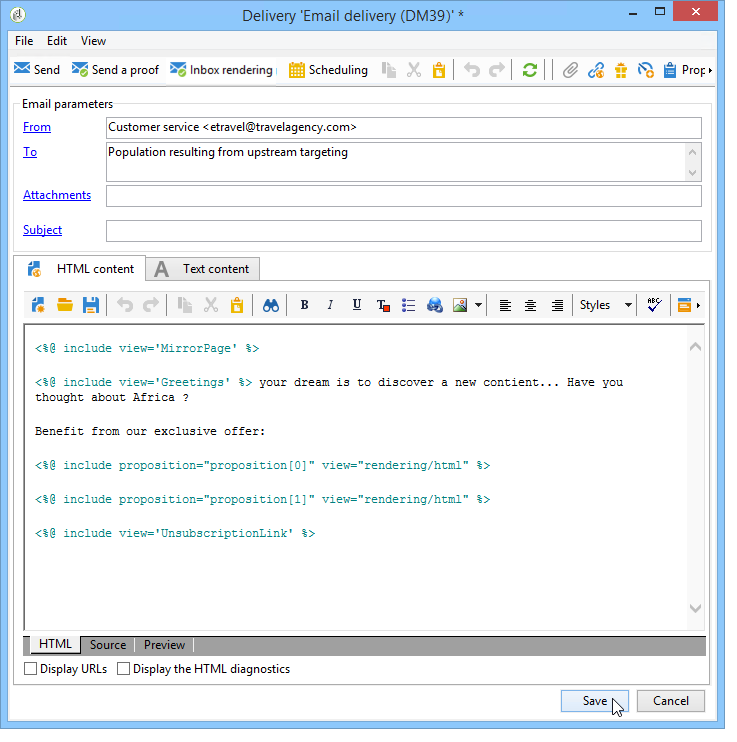Align text right

click(557, 305)
